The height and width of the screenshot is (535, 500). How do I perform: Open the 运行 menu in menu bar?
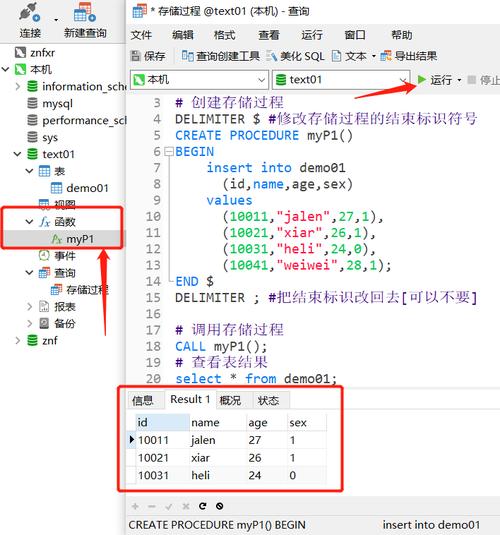click(x=312, y=35)
